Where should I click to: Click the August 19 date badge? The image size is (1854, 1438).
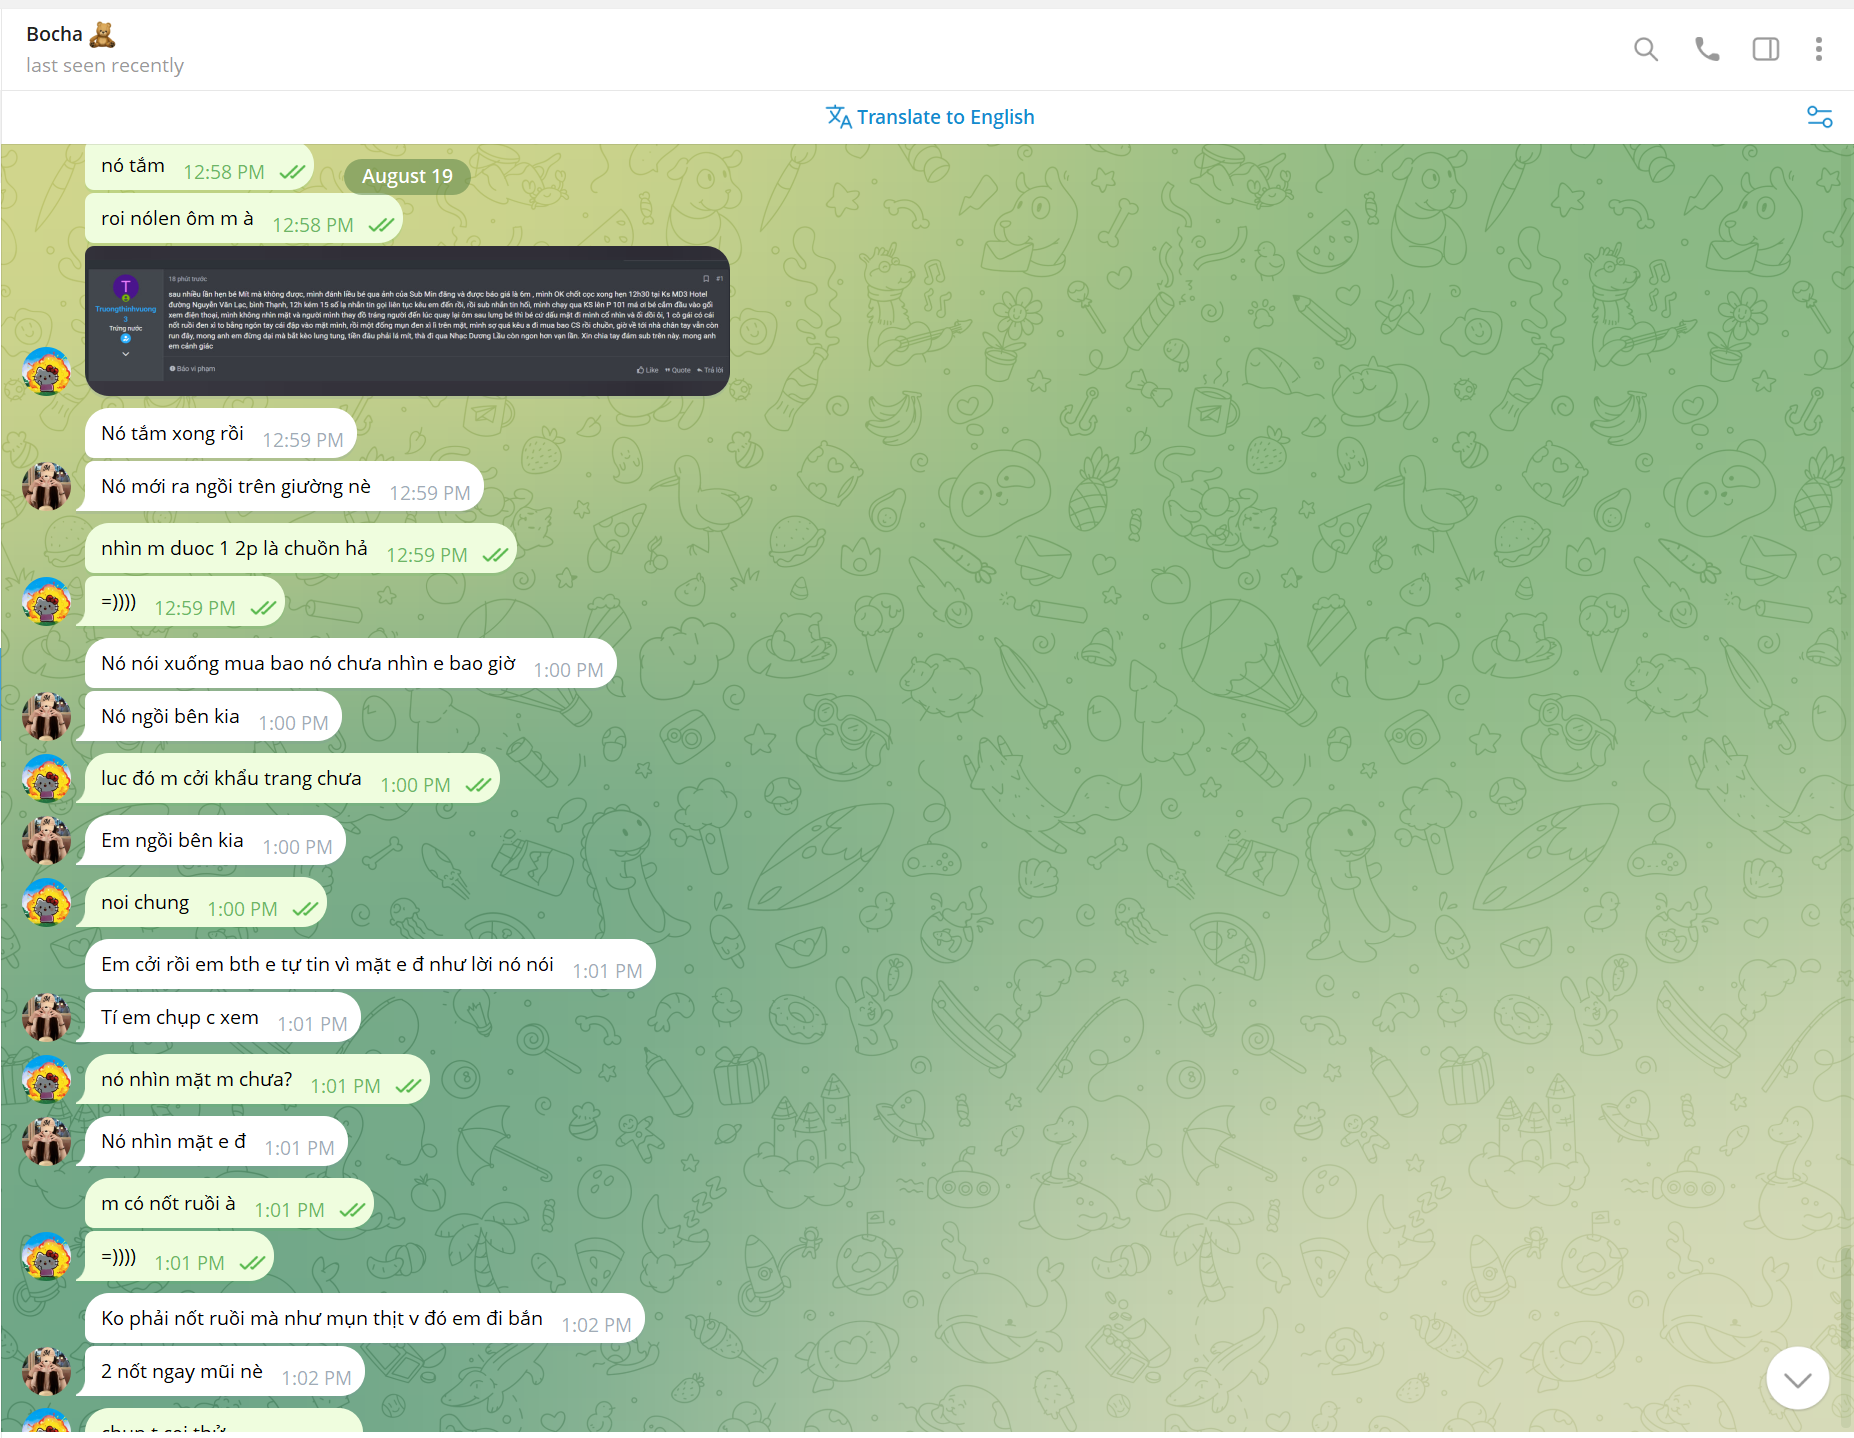(x=407, y=176)
